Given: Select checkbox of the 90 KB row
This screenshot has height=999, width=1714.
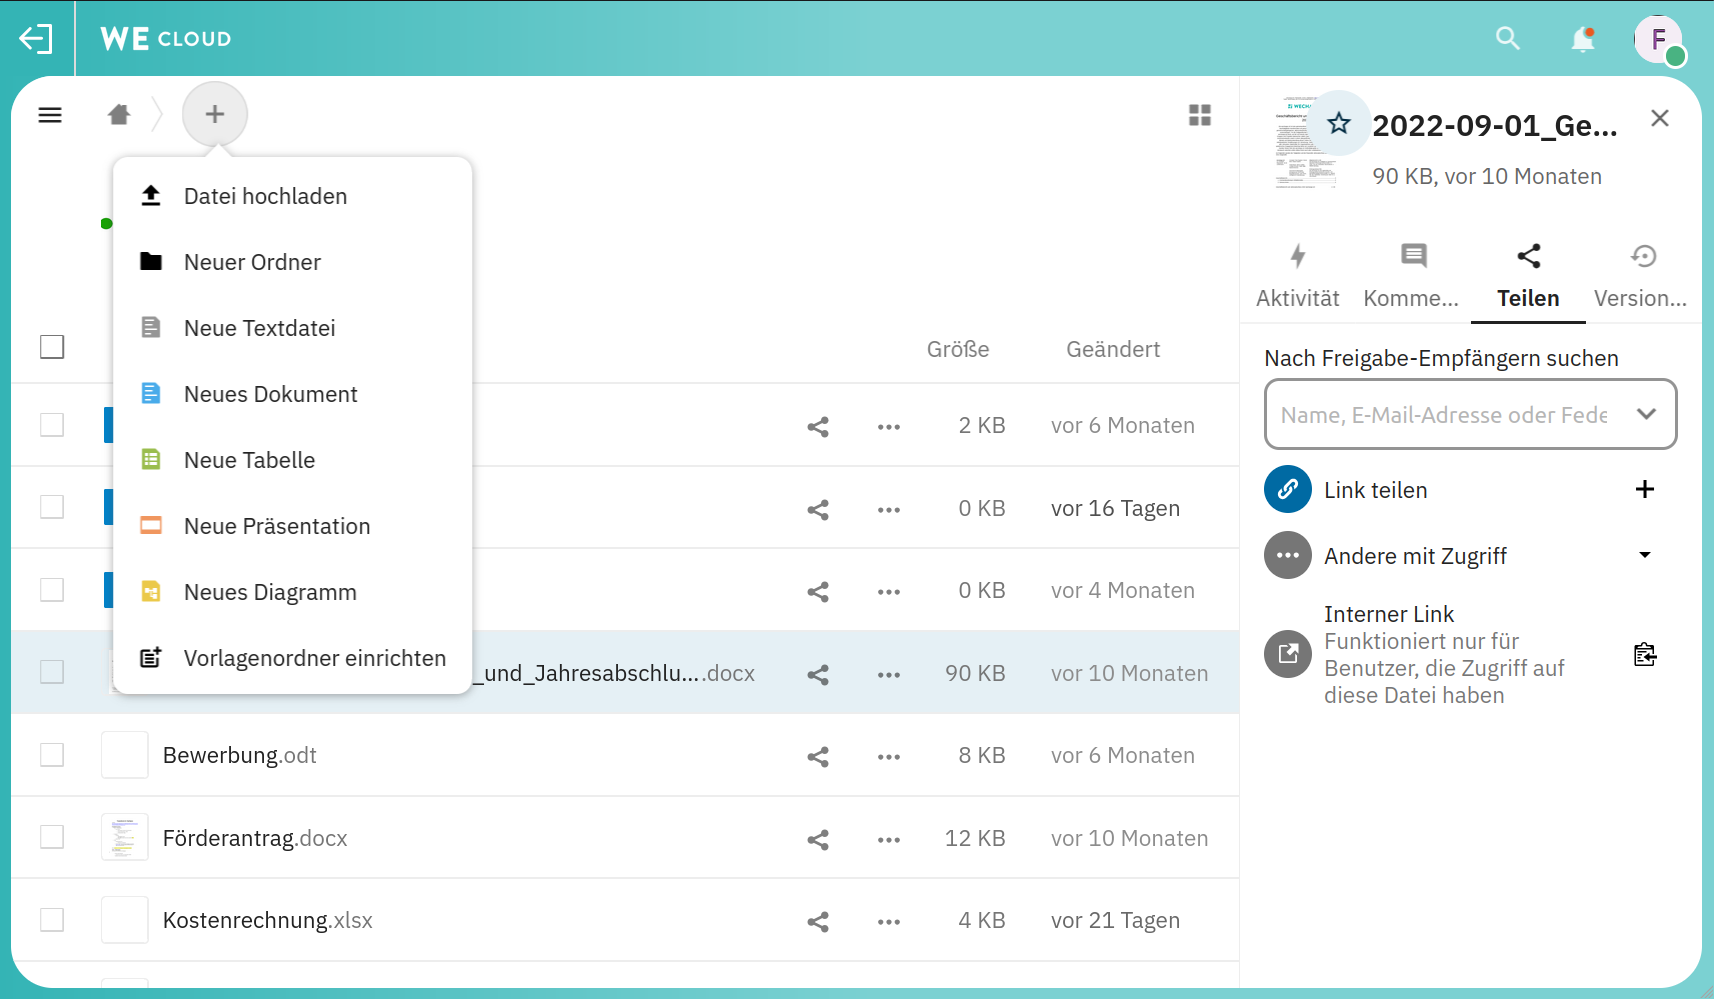Looking at the screenshot, I should click(52, 672).
